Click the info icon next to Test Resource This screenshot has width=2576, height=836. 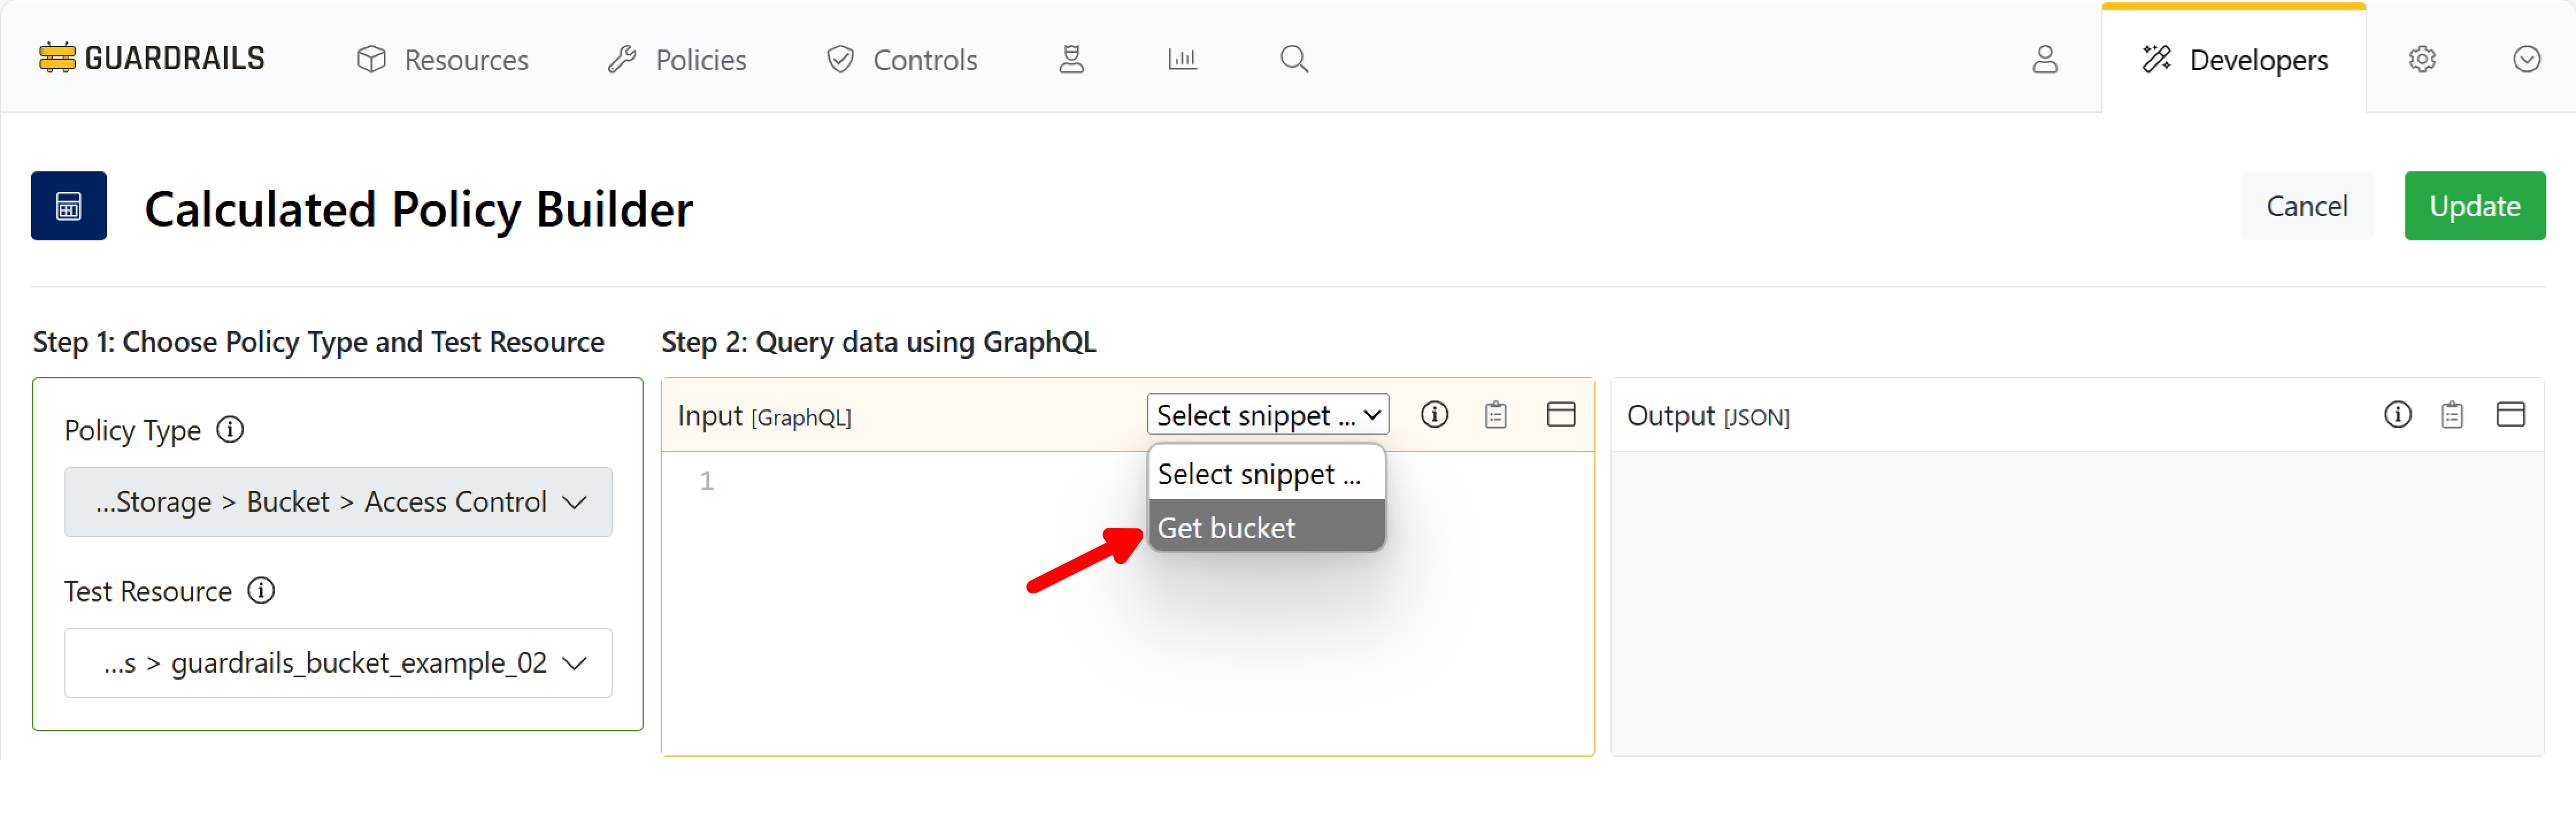pyautogui.click(x=262, y=590)
